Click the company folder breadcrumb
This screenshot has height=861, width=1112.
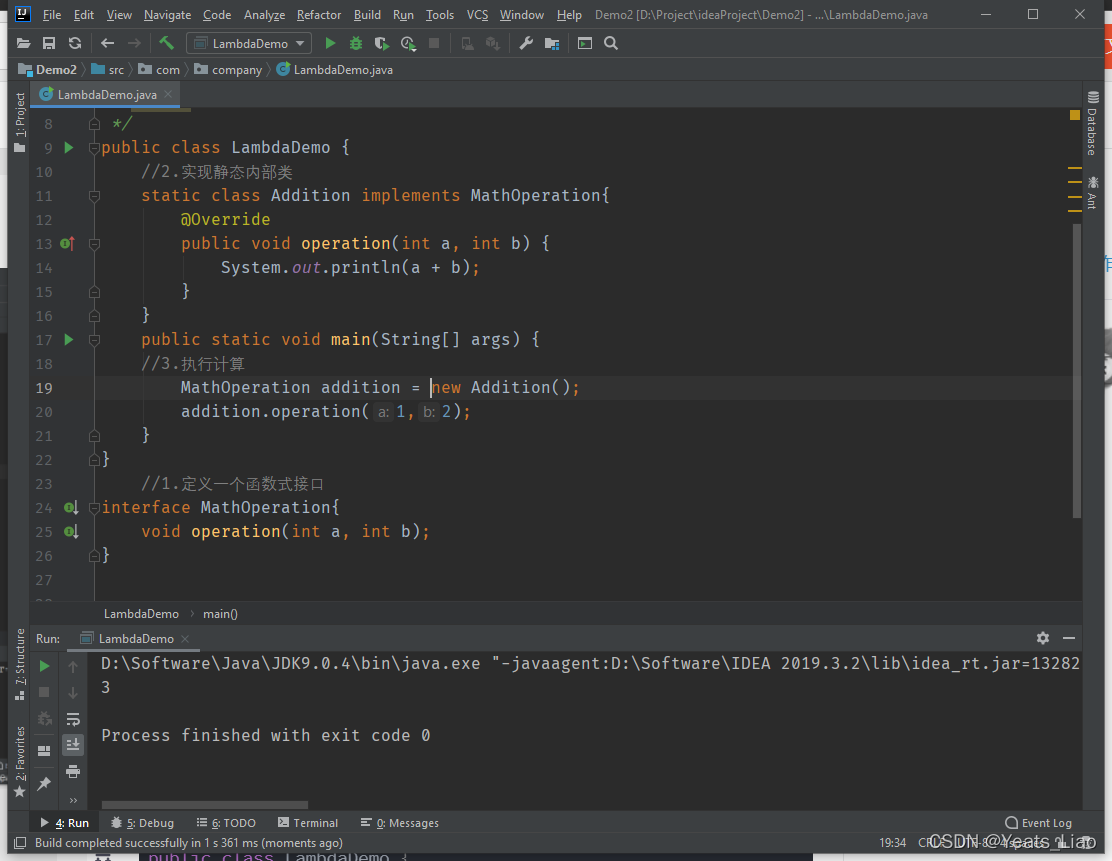coord(228,70)
